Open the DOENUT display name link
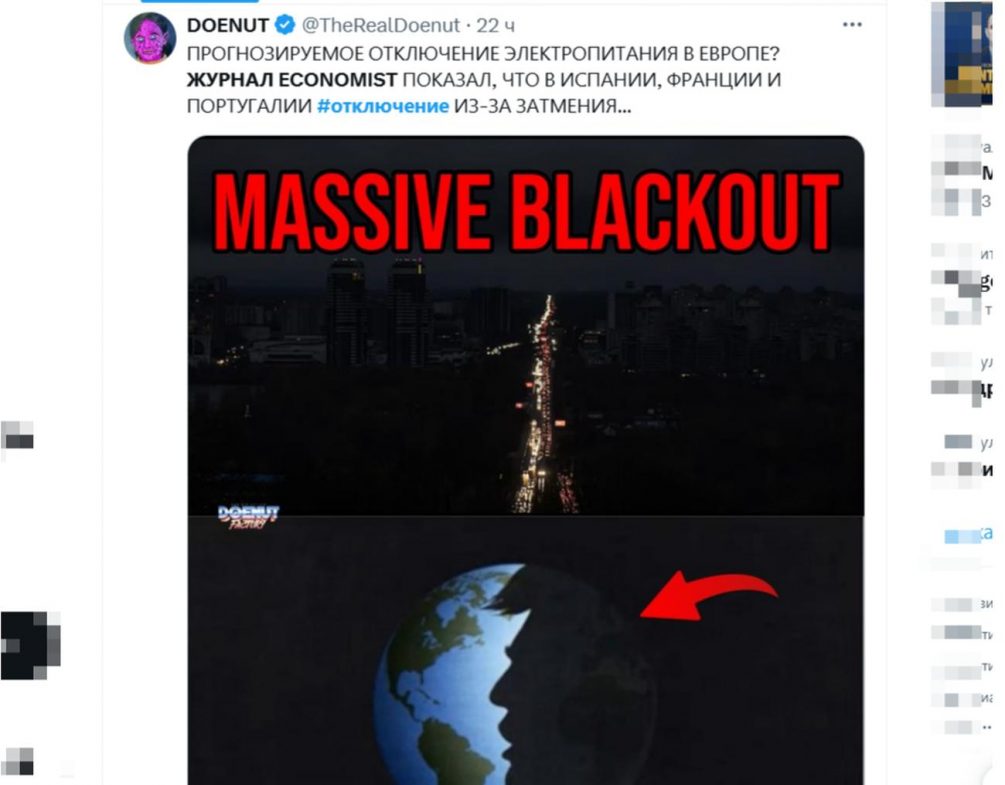Screen dimensions: 1005x785 pyautogui.click(x=228, y=24)
